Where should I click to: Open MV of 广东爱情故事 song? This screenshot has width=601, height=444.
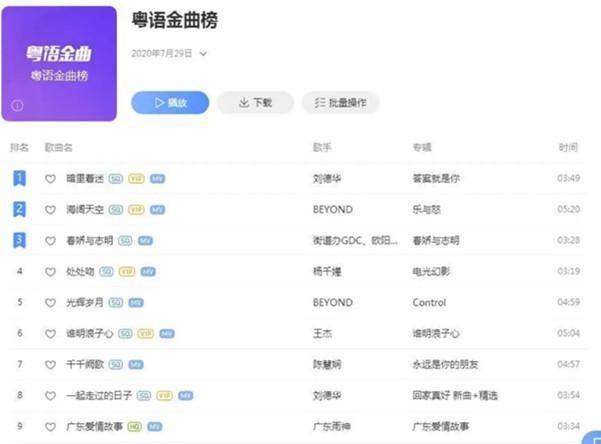coord(154,427)
